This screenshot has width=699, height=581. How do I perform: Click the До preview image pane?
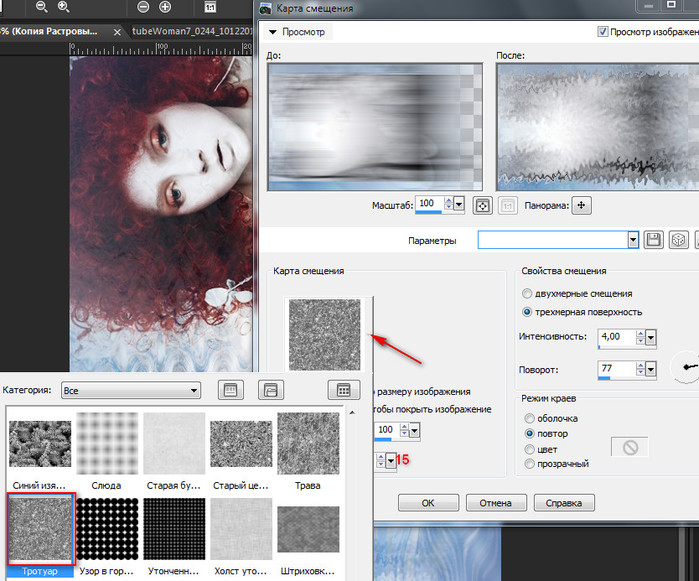point(374,127)
